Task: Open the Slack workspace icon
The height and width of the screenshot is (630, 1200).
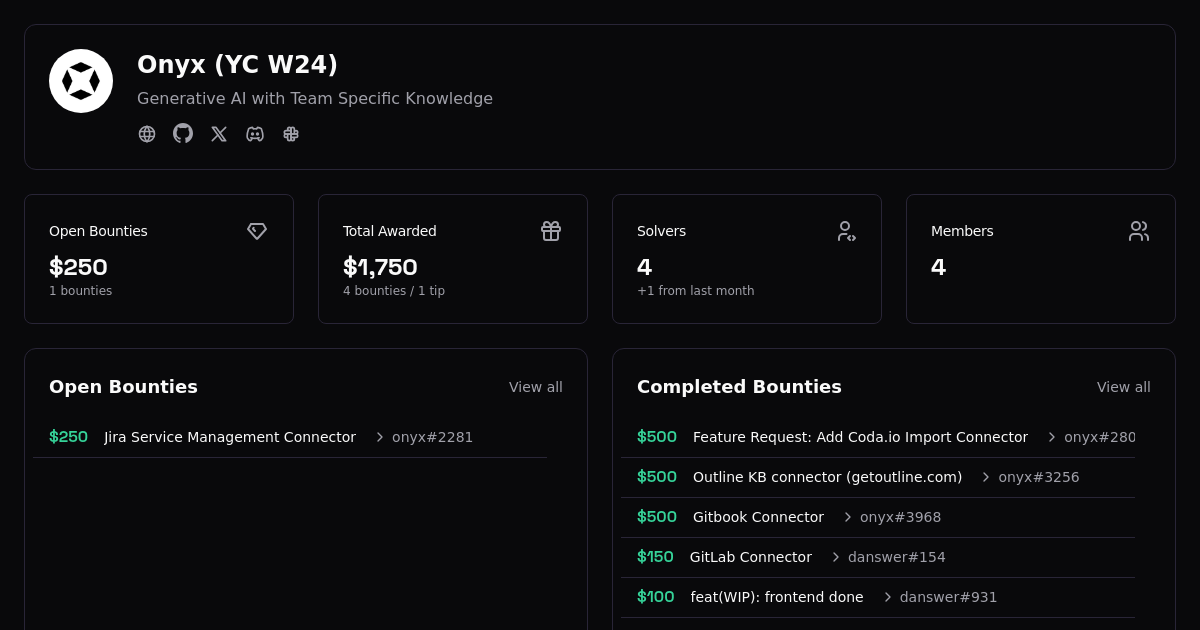Action: pos(291,134)
